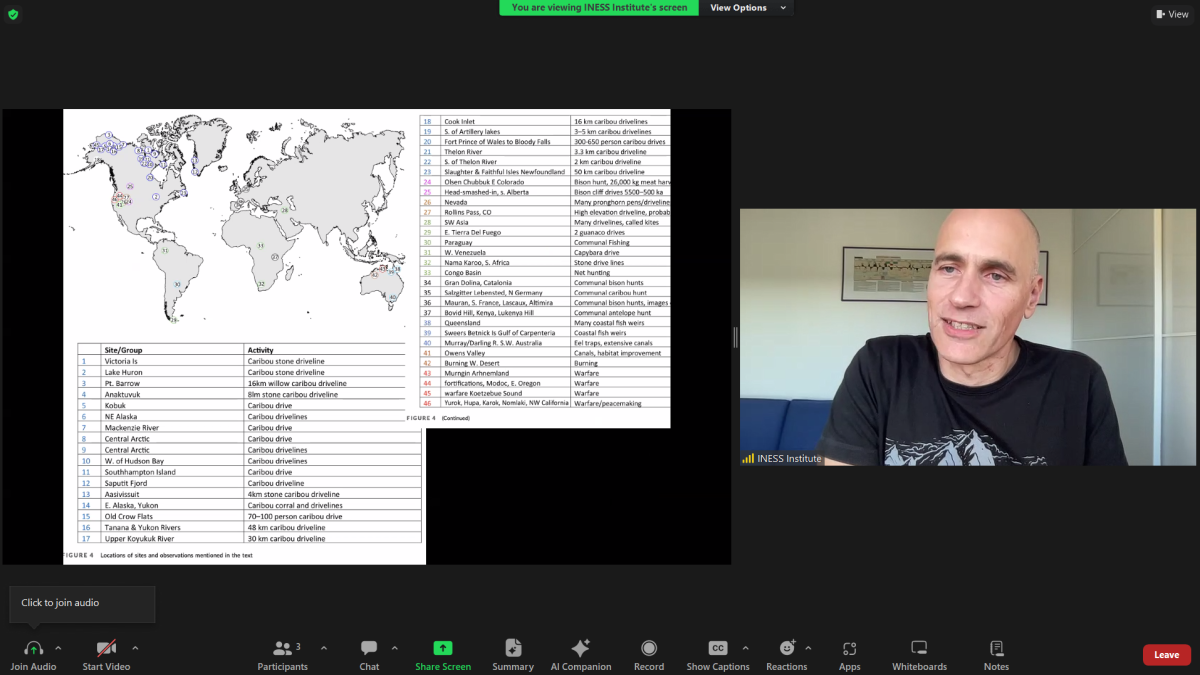
Task: Click the Join Audio headphones icon
Action: click(x=33, y=649)
